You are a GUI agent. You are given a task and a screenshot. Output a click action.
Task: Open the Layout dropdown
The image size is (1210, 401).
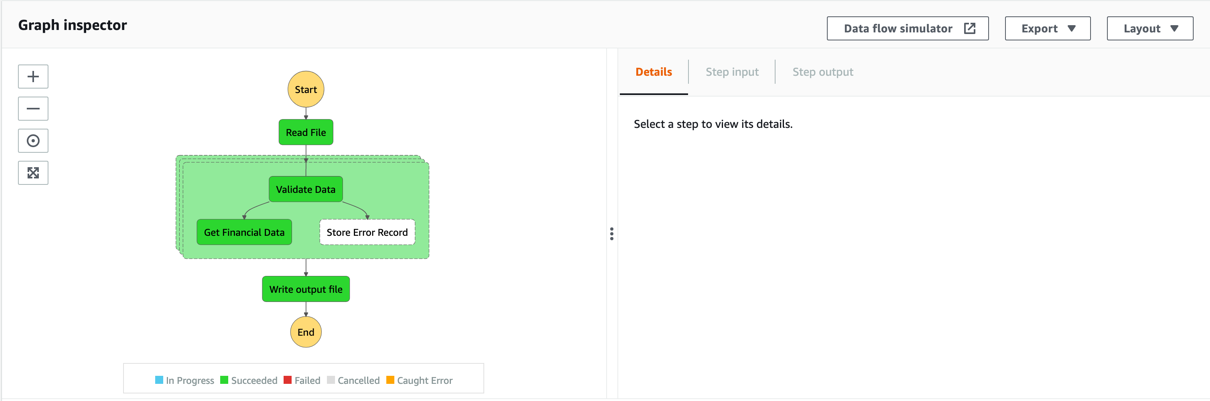click(x=1149, y=29)
